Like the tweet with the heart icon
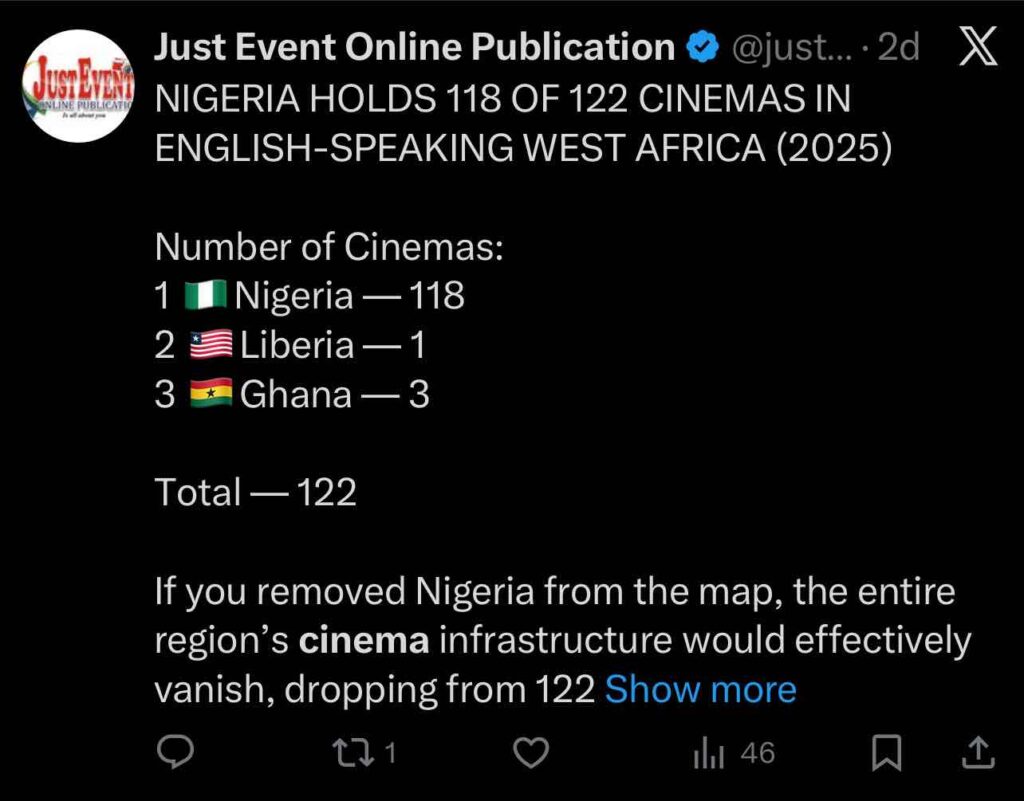The image size is (1024, 801). pyautogui.click(x=536, y=753)
